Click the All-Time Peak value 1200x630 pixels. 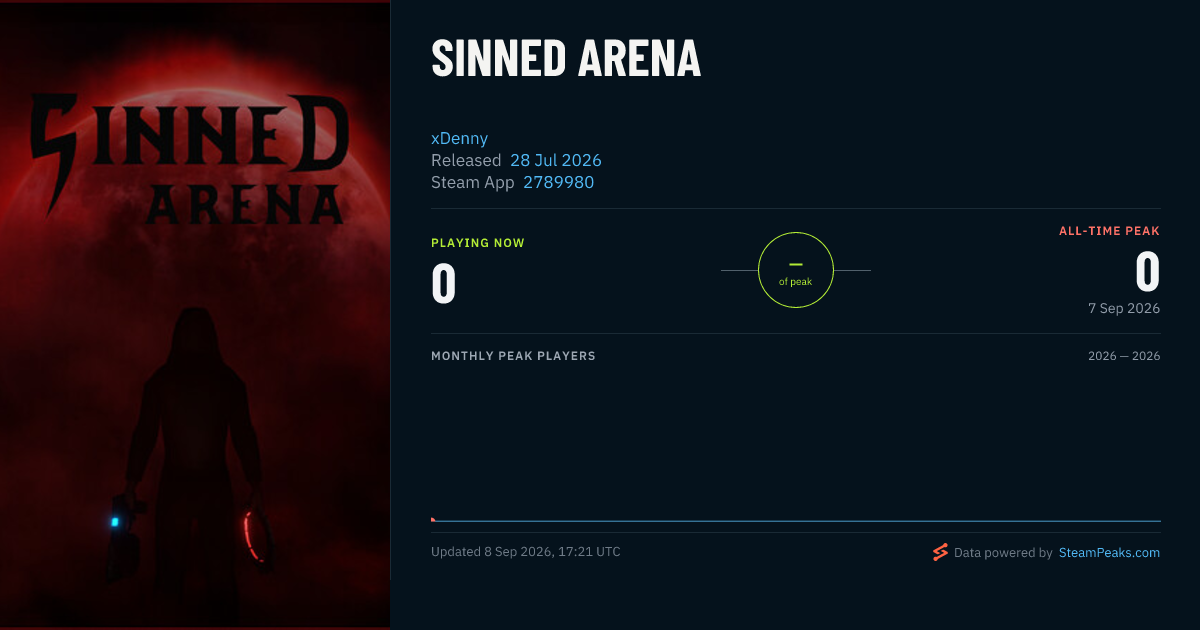tap(1147, 271)
